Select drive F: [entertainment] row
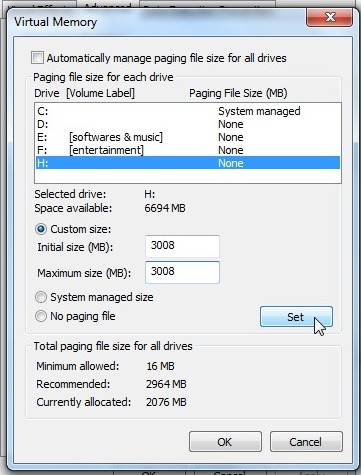Screen dimensions: 361x475 point(188,150)
